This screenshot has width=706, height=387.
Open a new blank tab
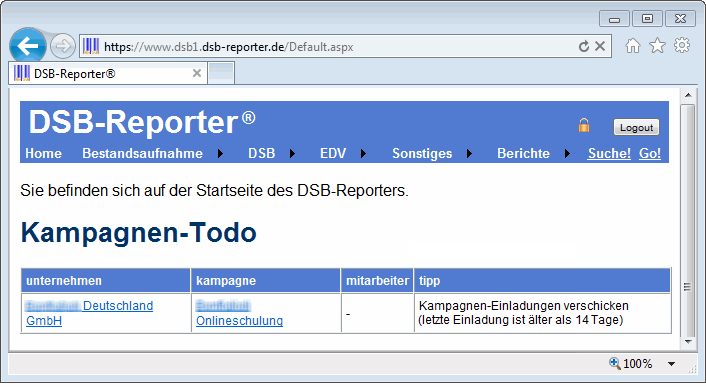pyautogui.click(x=221, y=73)
